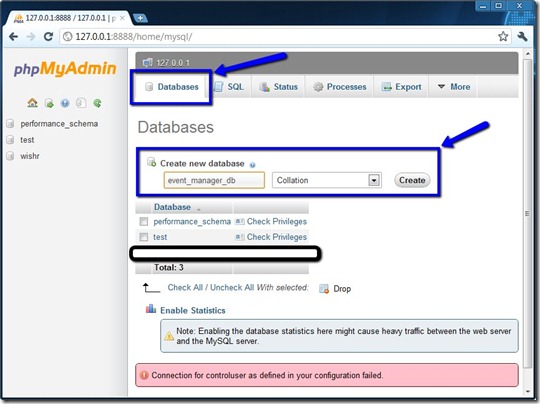Click the documentation page icon in sidebar

click(81, 103)
